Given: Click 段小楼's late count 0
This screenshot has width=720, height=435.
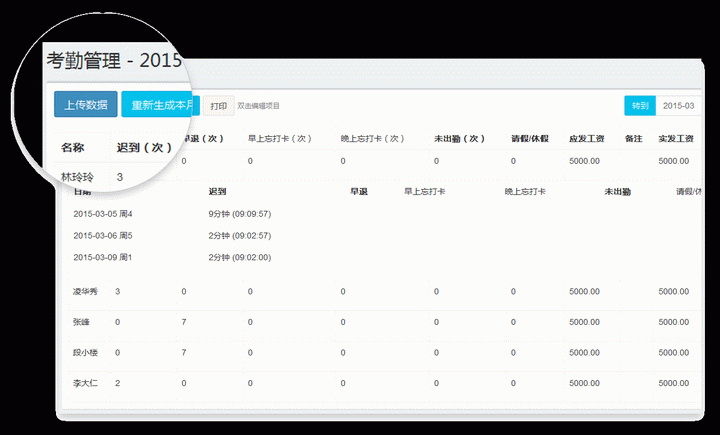Looking at the screenshot, I should point(118,352).
